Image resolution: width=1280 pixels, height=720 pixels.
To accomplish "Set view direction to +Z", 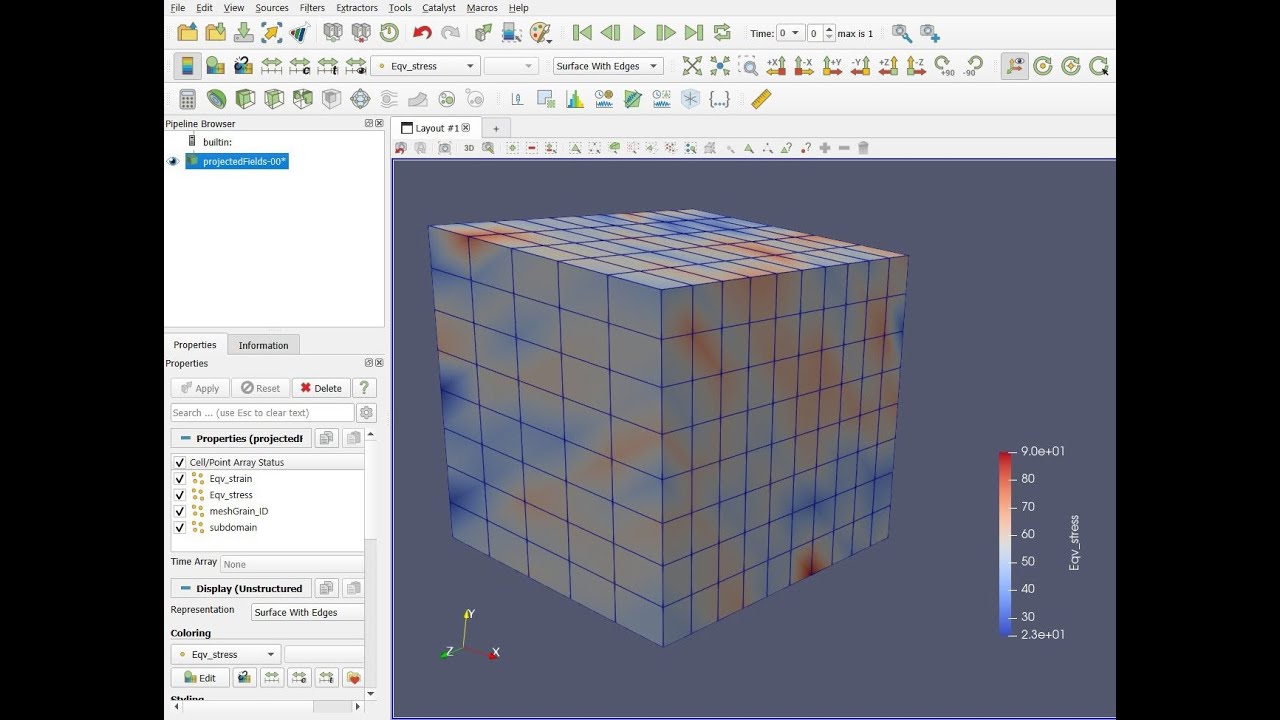I will coord(888,66).
